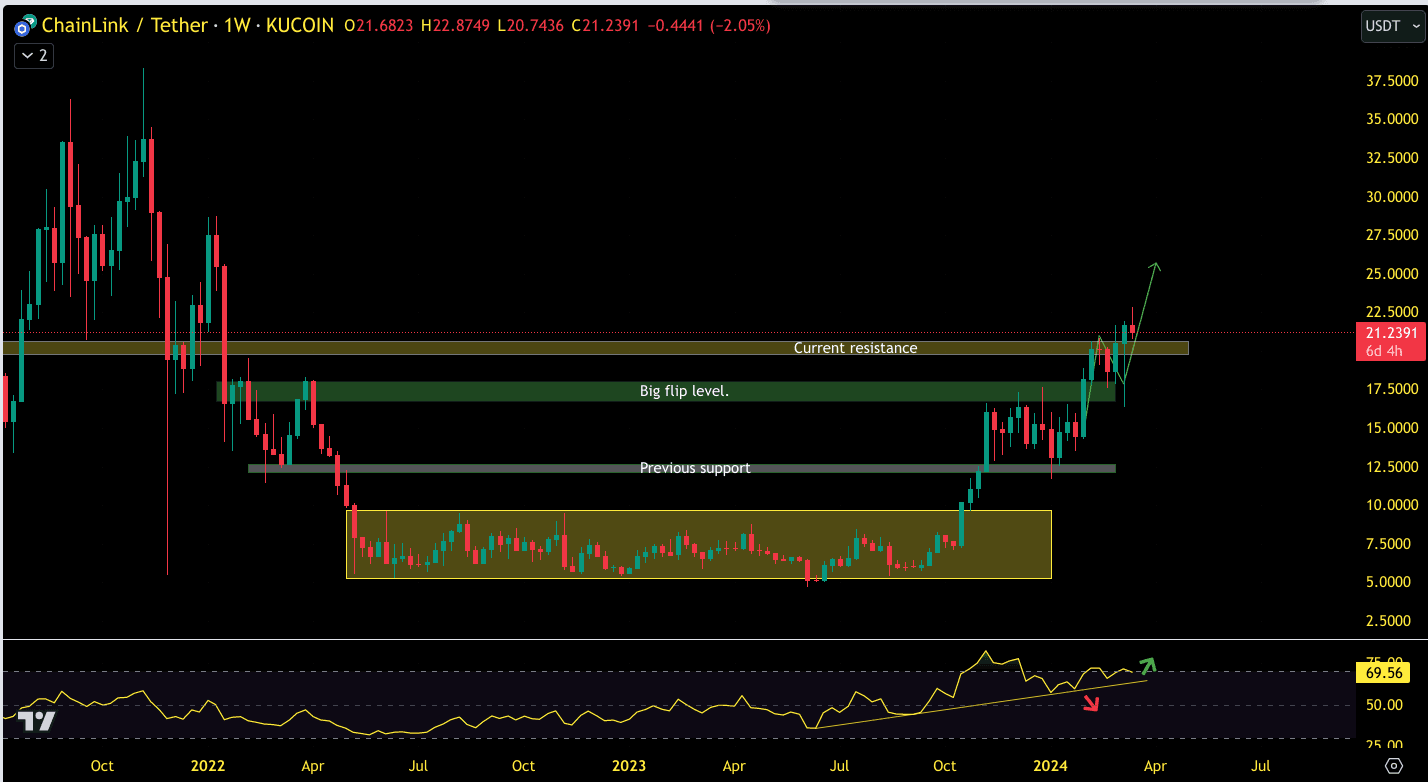The width and height of the screenshot is (1428, 782).
Task: Select the 2024 label on the time axis
Action: tap(1050, 766)
